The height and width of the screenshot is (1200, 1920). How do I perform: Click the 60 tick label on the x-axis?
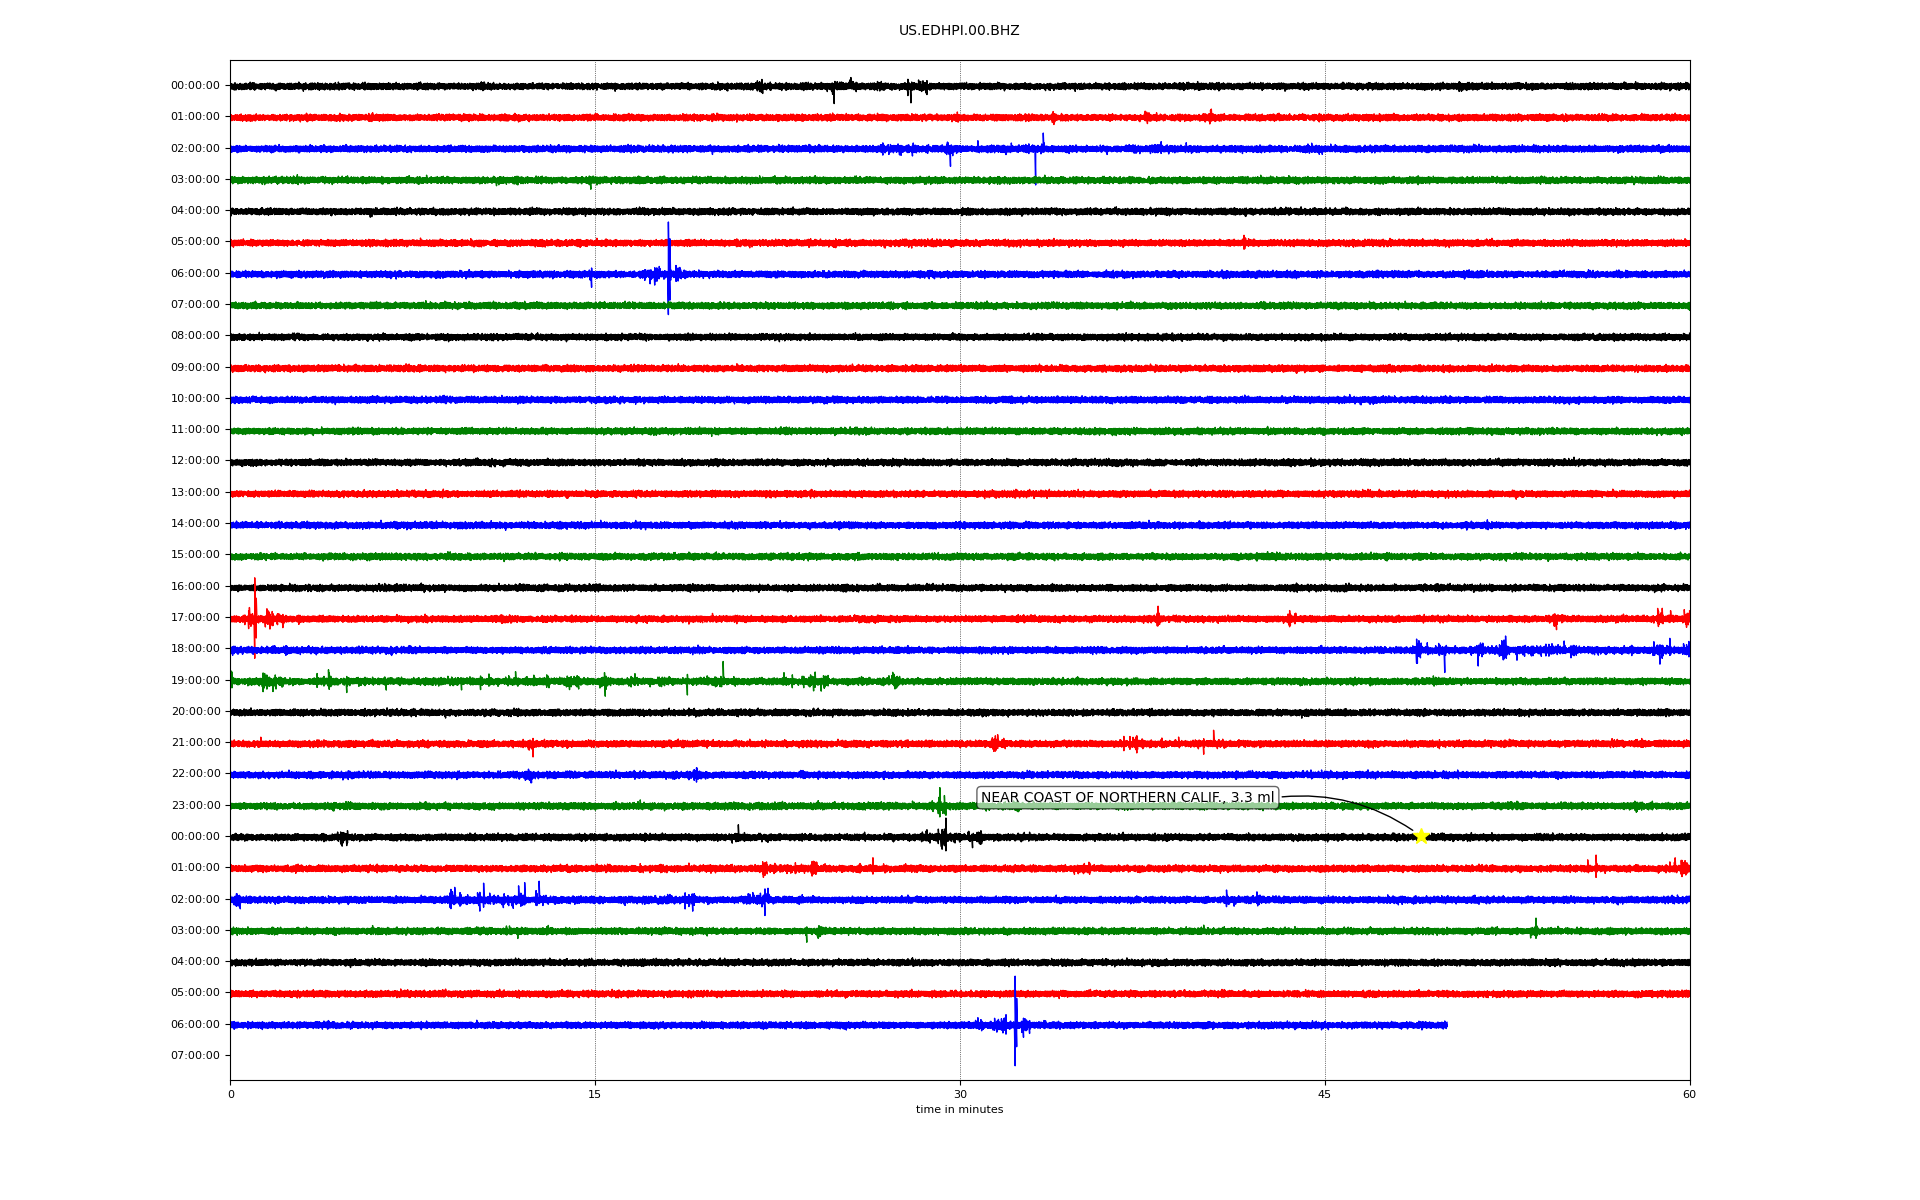click(1689, 1094)
